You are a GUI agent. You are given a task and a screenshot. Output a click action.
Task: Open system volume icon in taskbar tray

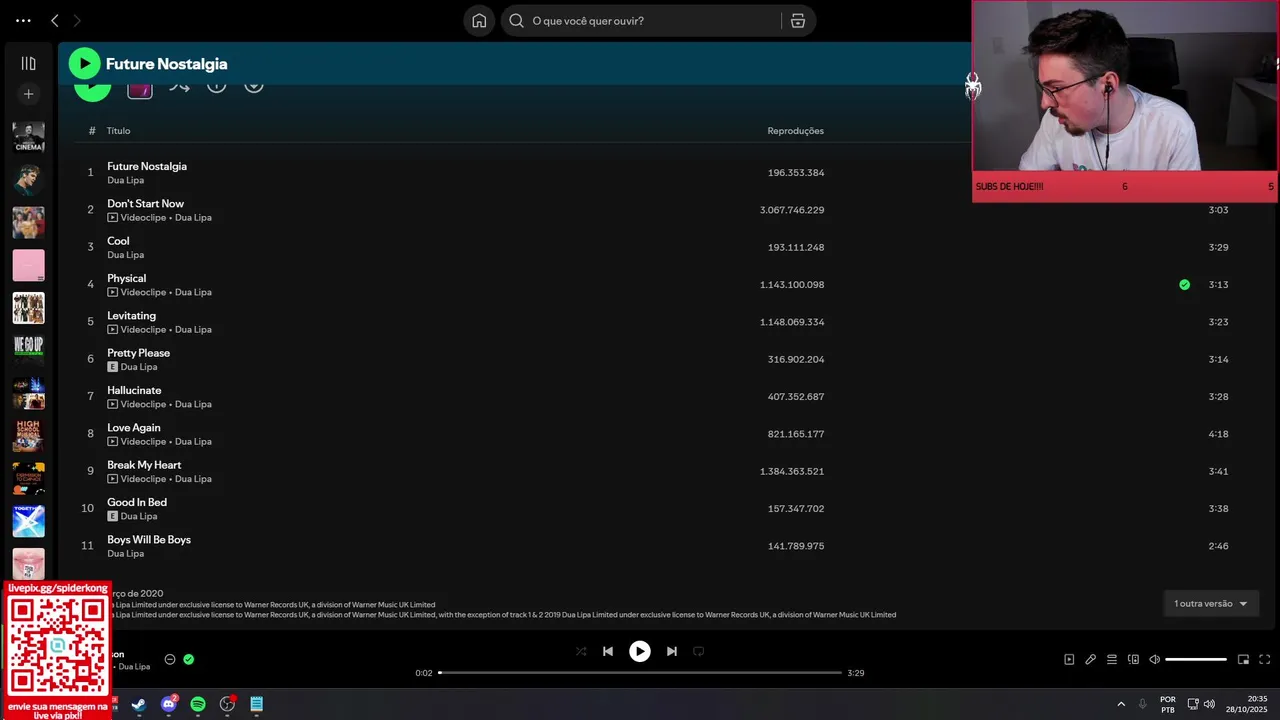point(1209,704)
